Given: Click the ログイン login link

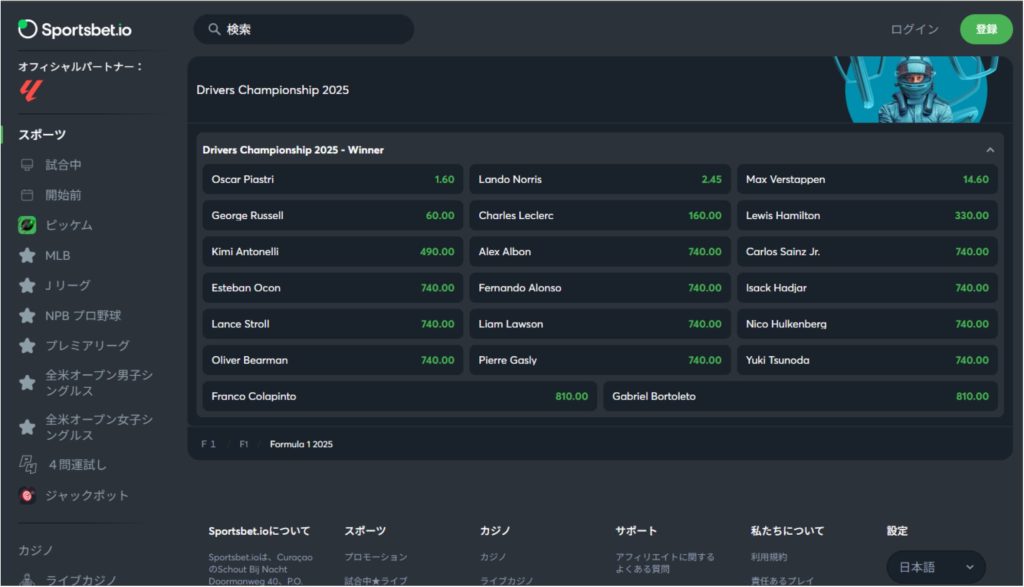Looking at the screenshot, I should point(914,29).
